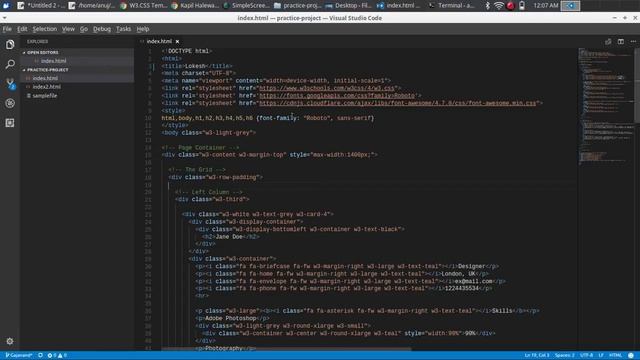Screen dimensions: 640x360
Task: Switch to the SimpleScree... taskbar window
Action: [x=247, y=5]
